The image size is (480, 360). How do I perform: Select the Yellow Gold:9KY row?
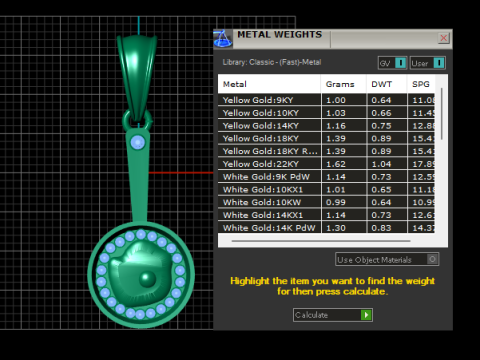click(326, 100)
